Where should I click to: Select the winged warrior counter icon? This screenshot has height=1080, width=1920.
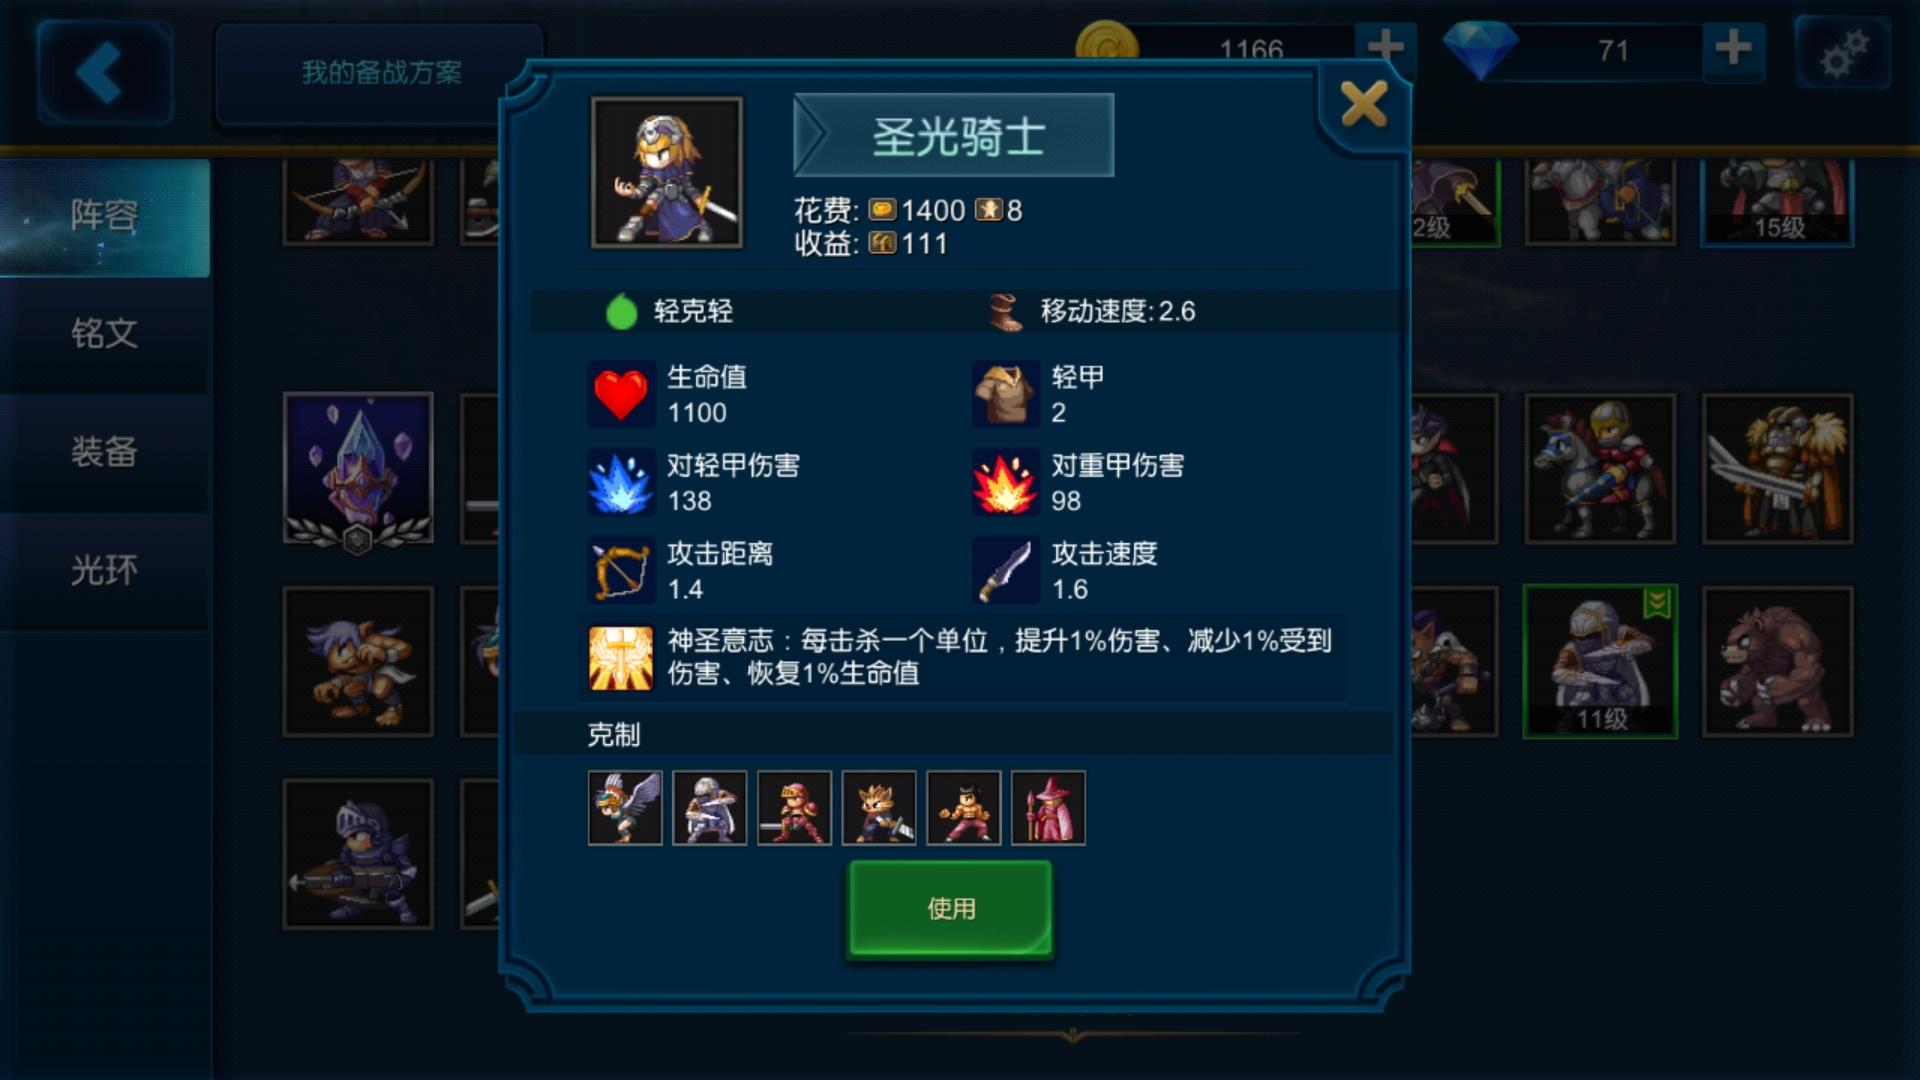click(x=625, y=808)
